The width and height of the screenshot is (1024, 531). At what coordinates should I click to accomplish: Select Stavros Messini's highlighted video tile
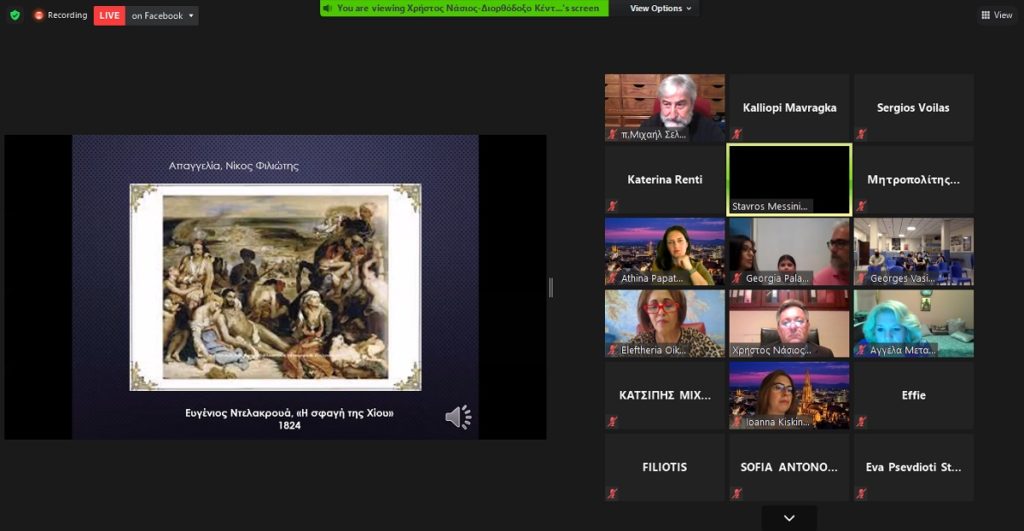click(789, 179)
